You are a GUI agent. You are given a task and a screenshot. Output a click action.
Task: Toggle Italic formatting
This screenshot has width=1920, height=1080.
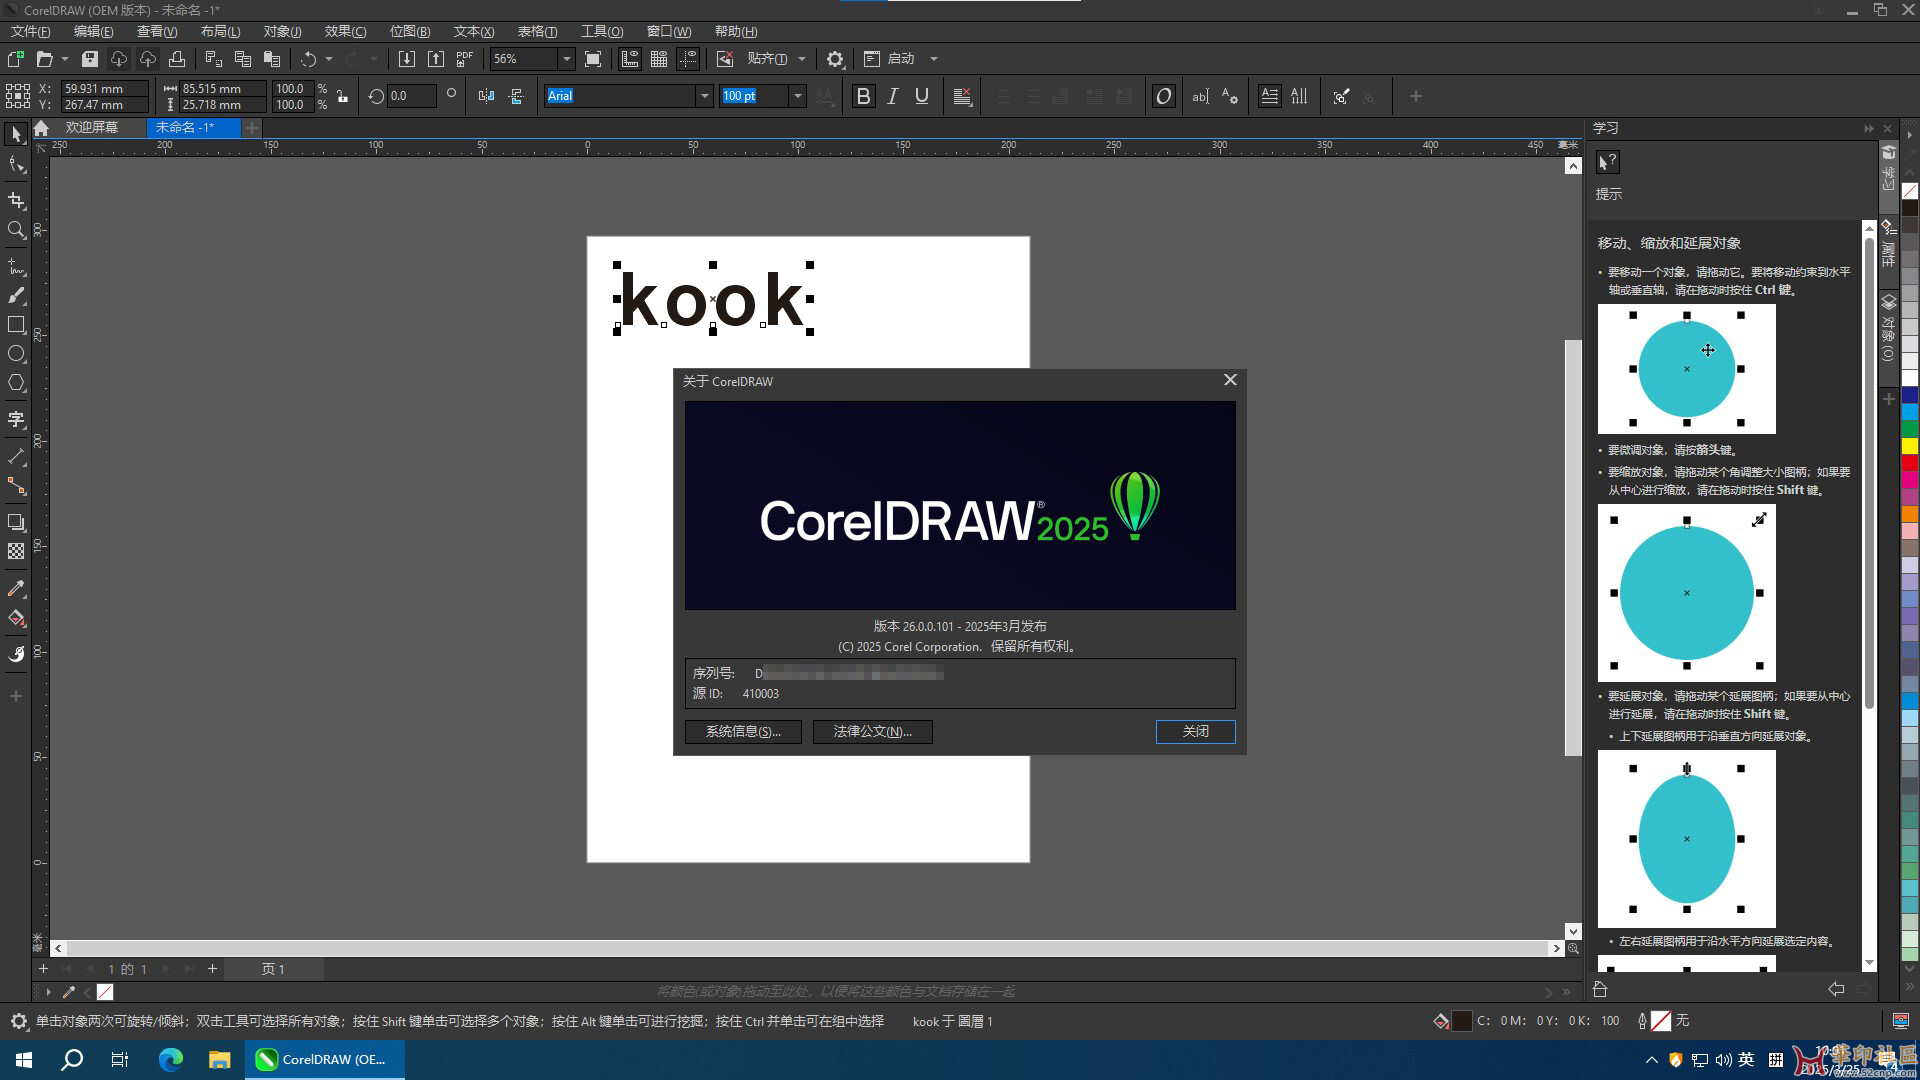(x=893, y=96)
